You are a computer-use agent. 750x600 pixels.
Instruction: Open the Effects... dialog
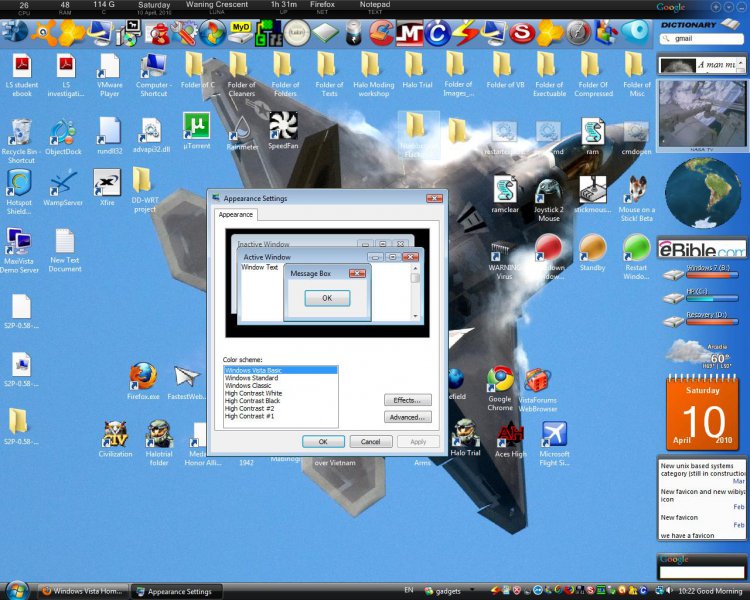point(408,400)
